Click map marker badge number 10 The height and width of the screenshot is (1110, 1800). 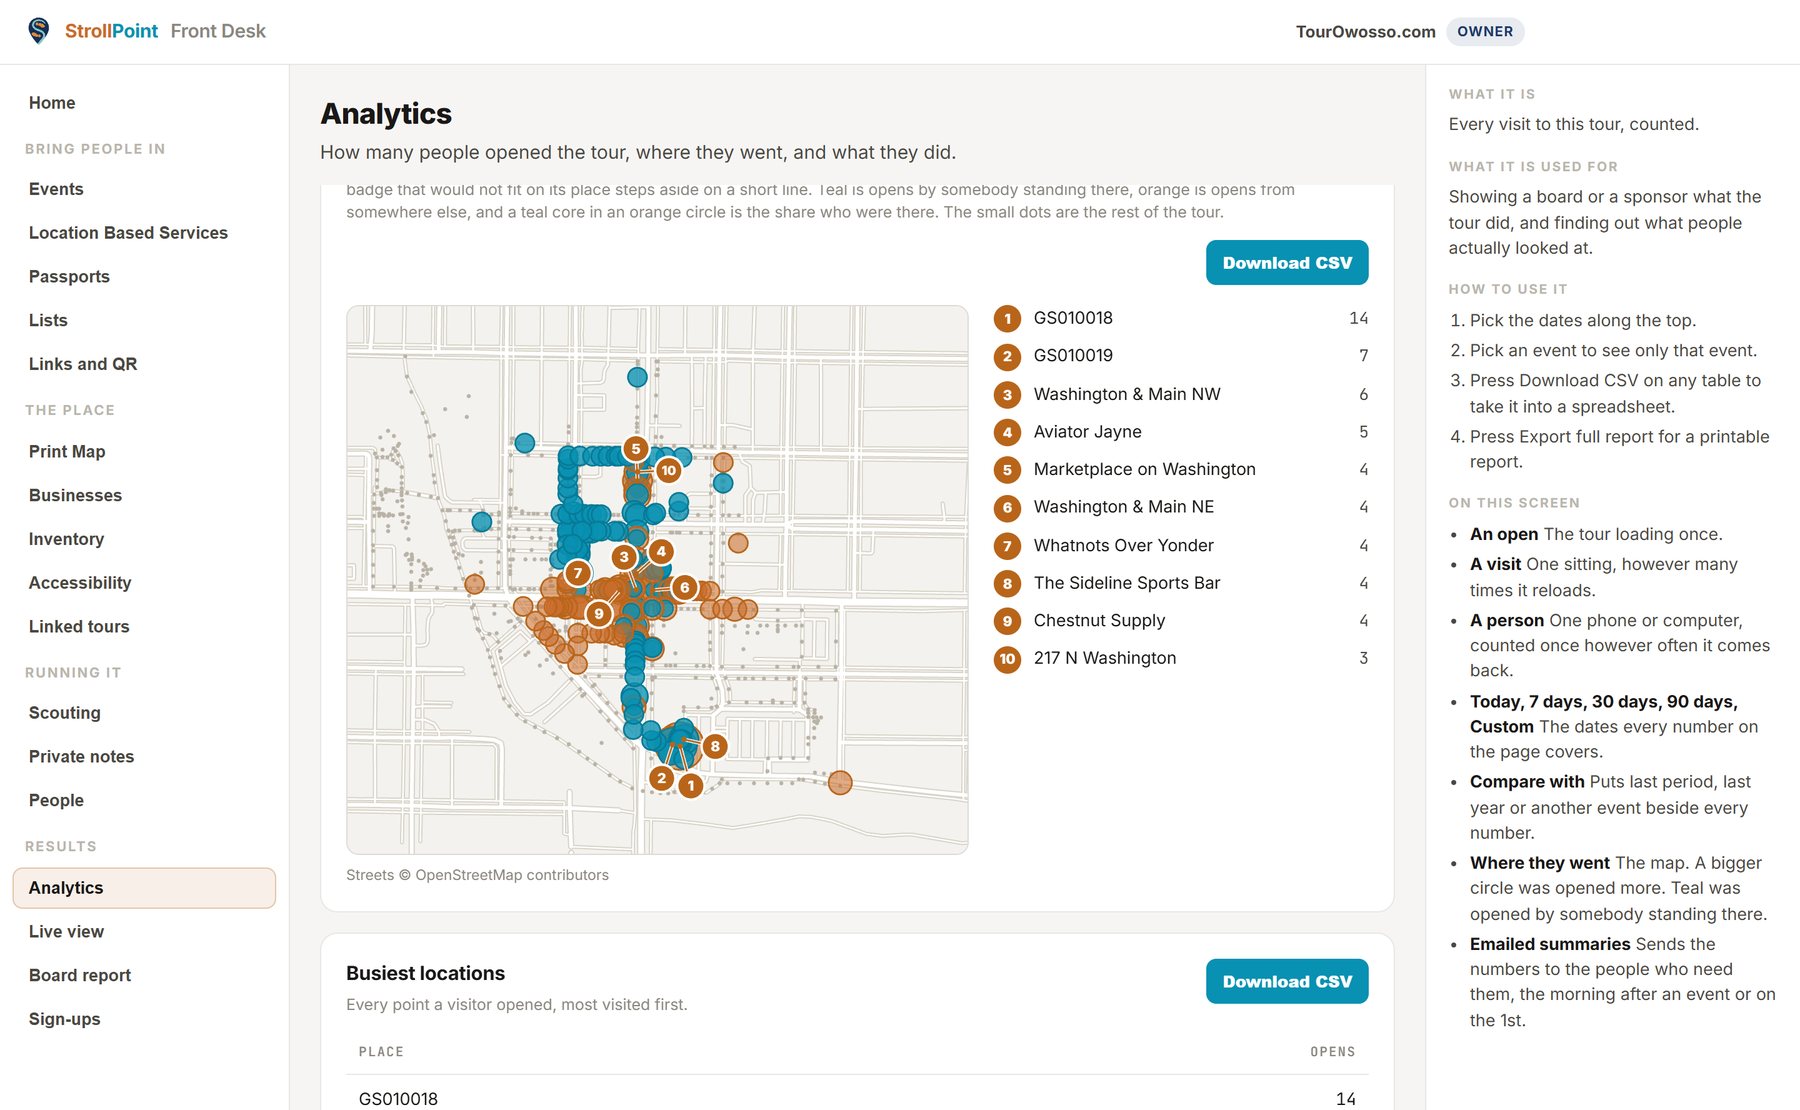tap(669, 470)
